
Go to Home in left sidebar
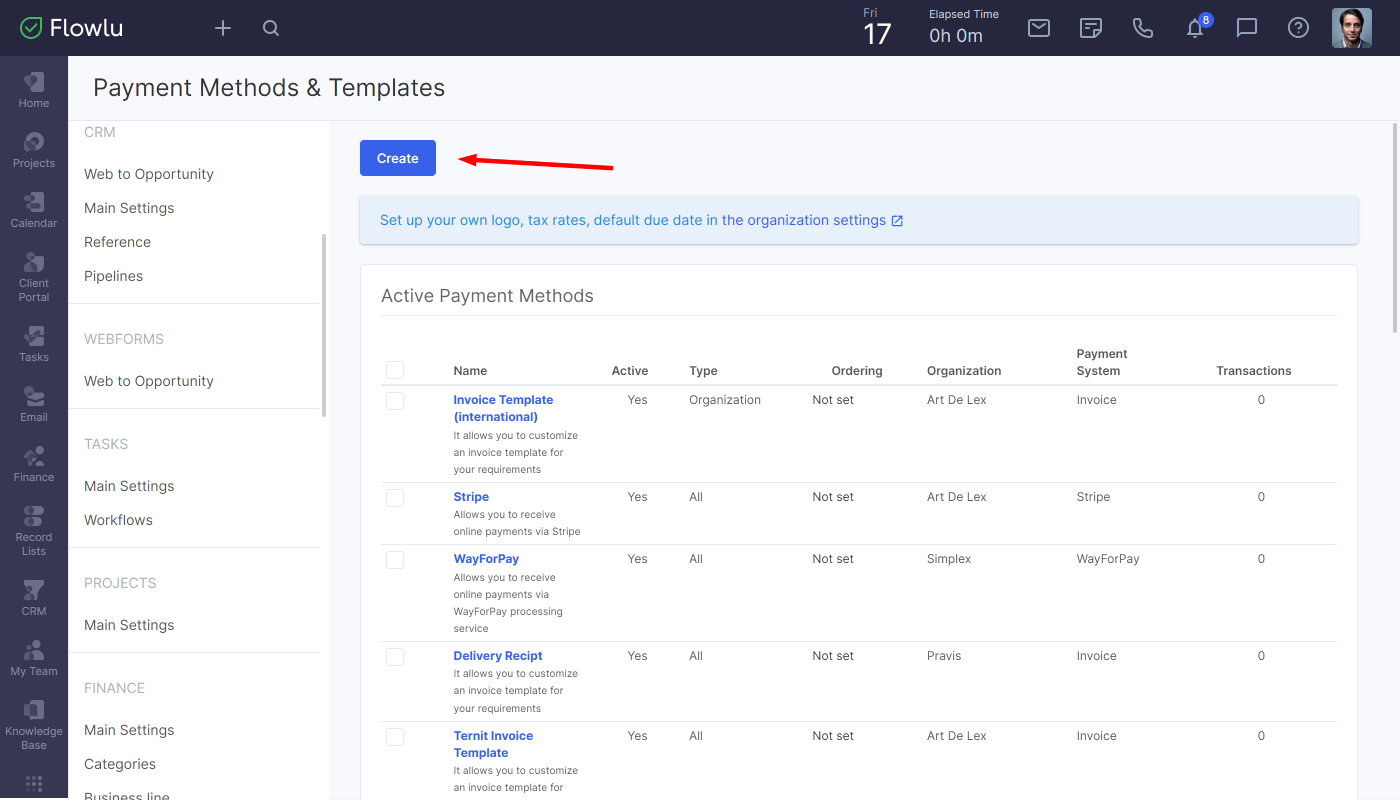(34, 90)
